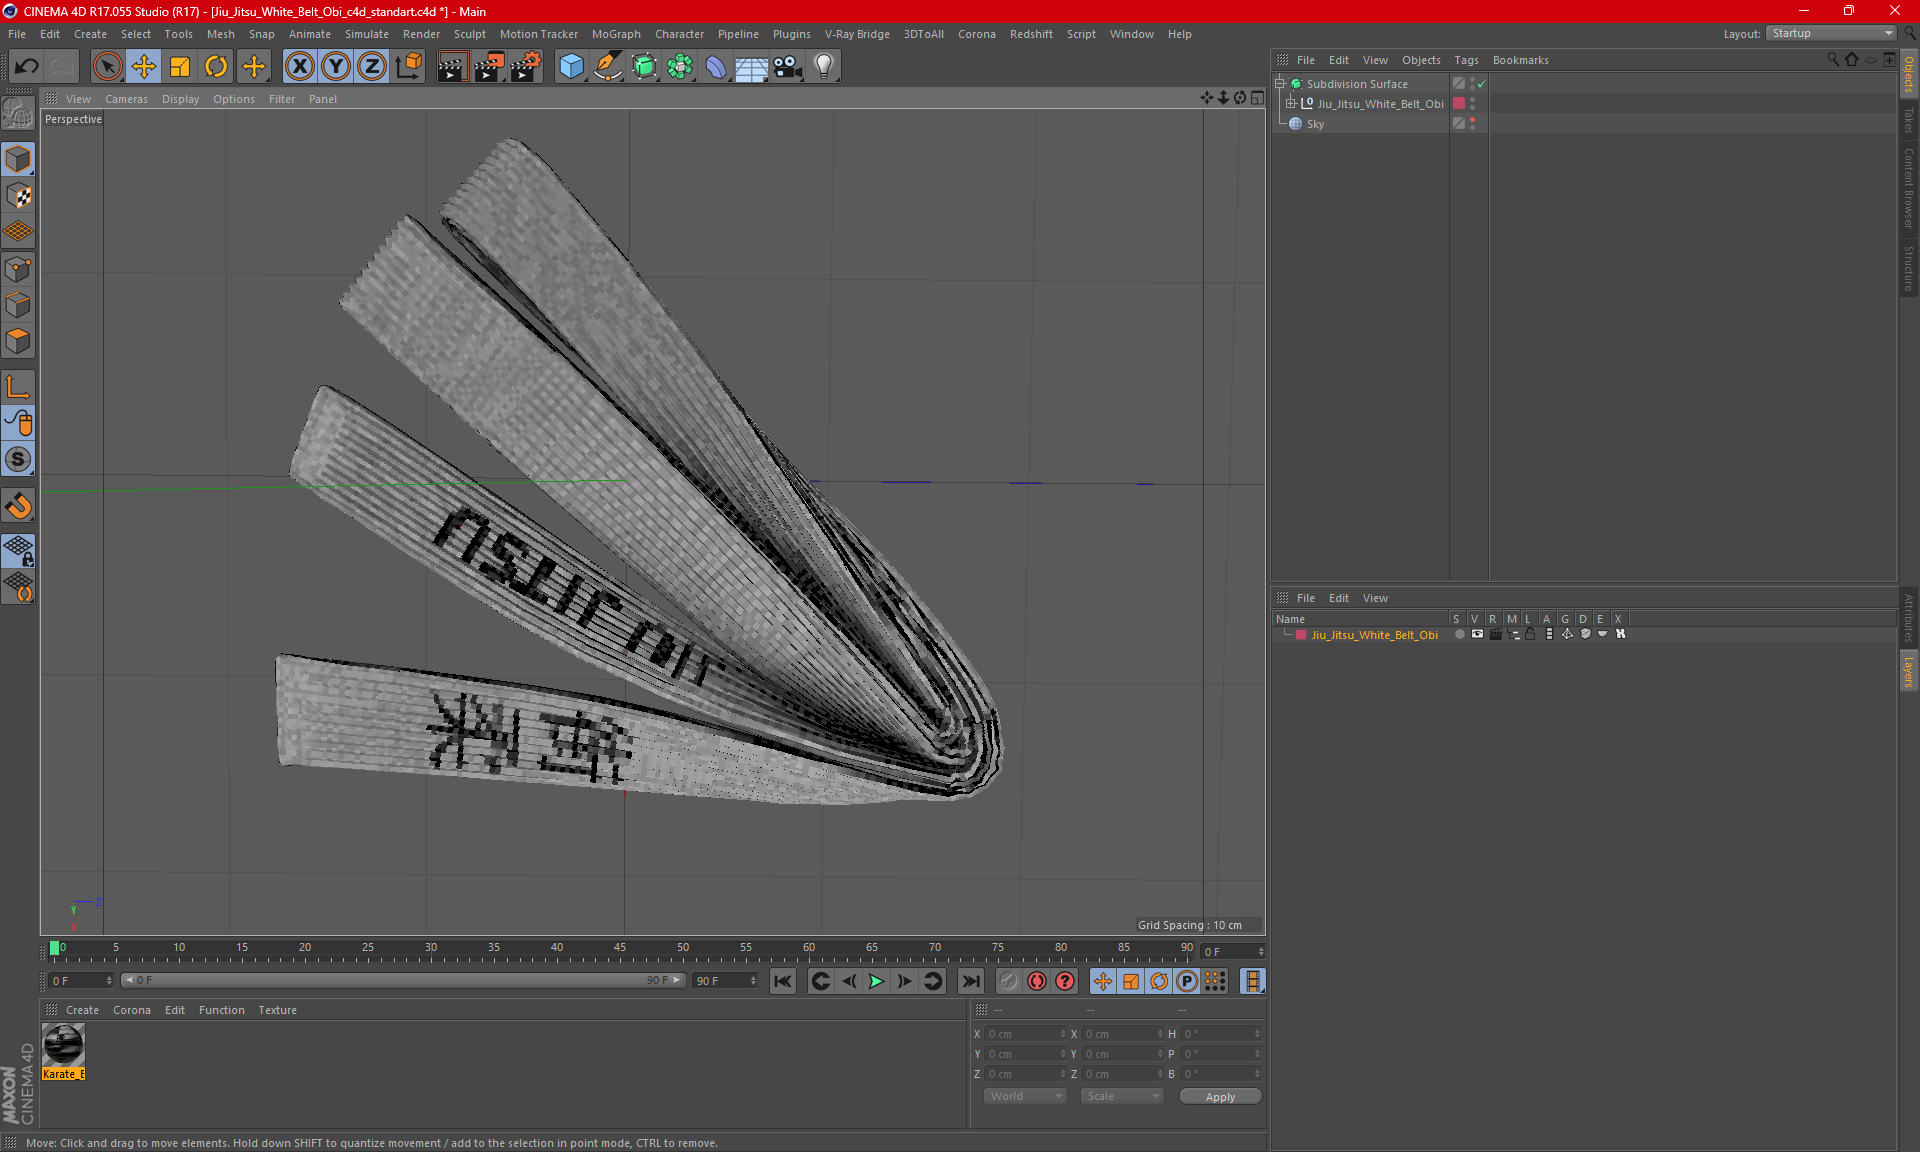1920x1152 pixels.
Task: Expand the Subdivision Surface tree node
Action: 1279,84
